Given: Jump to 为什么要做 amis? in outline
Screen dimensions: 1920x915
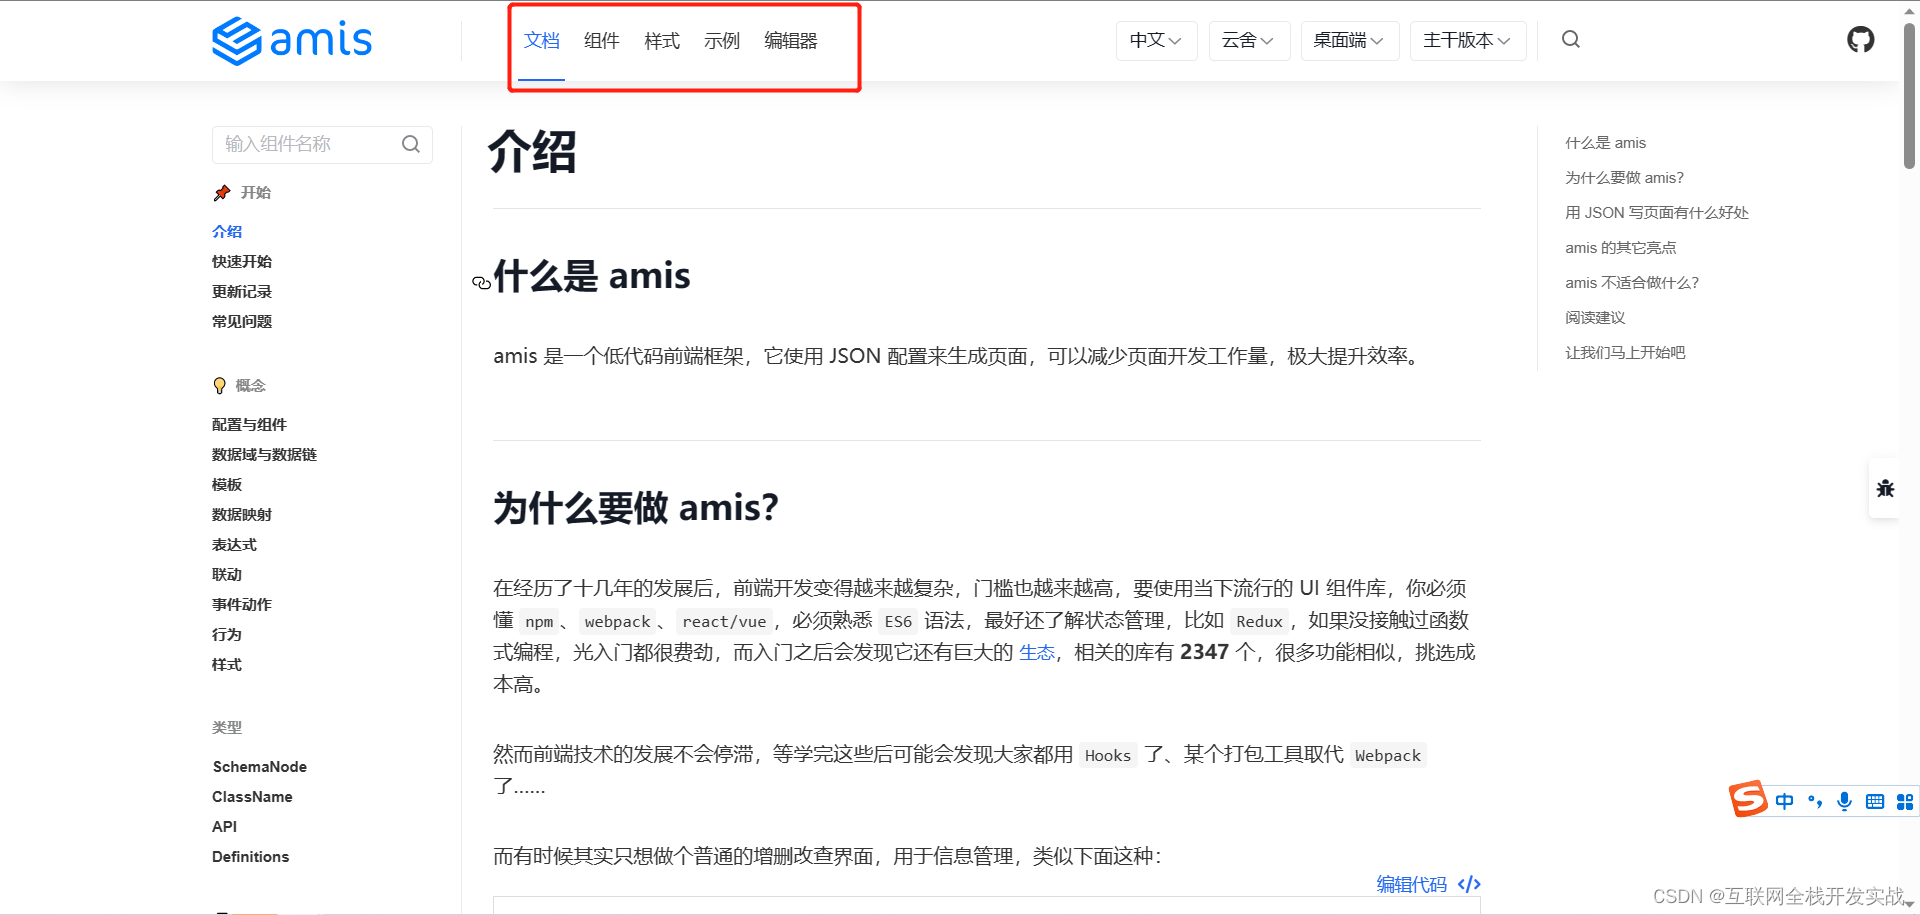Looking at the screenshot, I should (1624, 178).
